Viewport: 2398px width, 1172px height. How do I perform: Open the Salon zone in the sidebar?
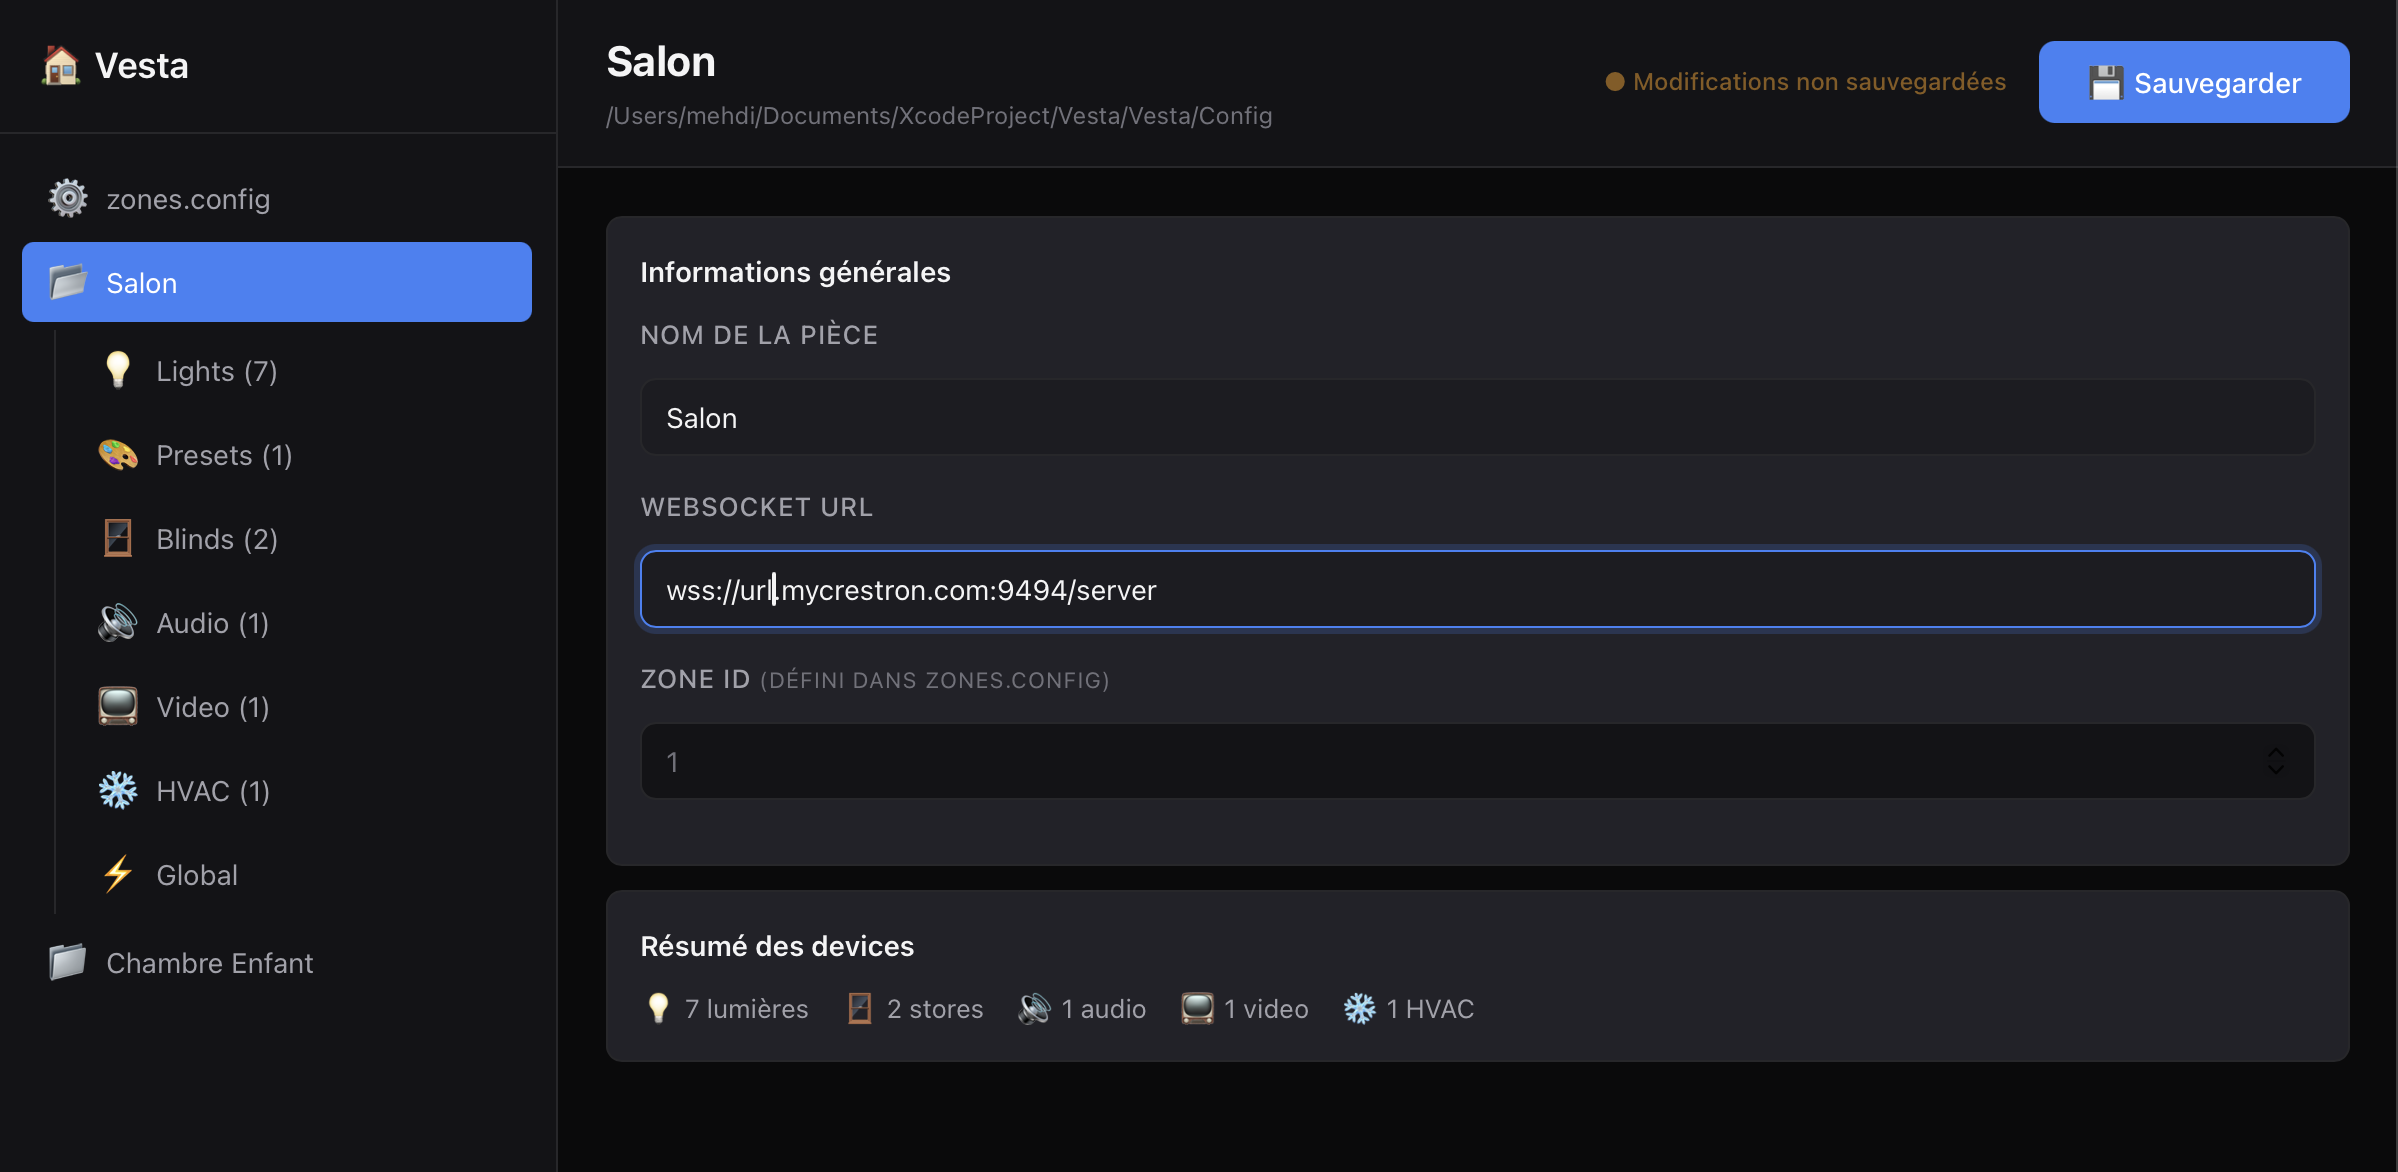pos(141,282)
